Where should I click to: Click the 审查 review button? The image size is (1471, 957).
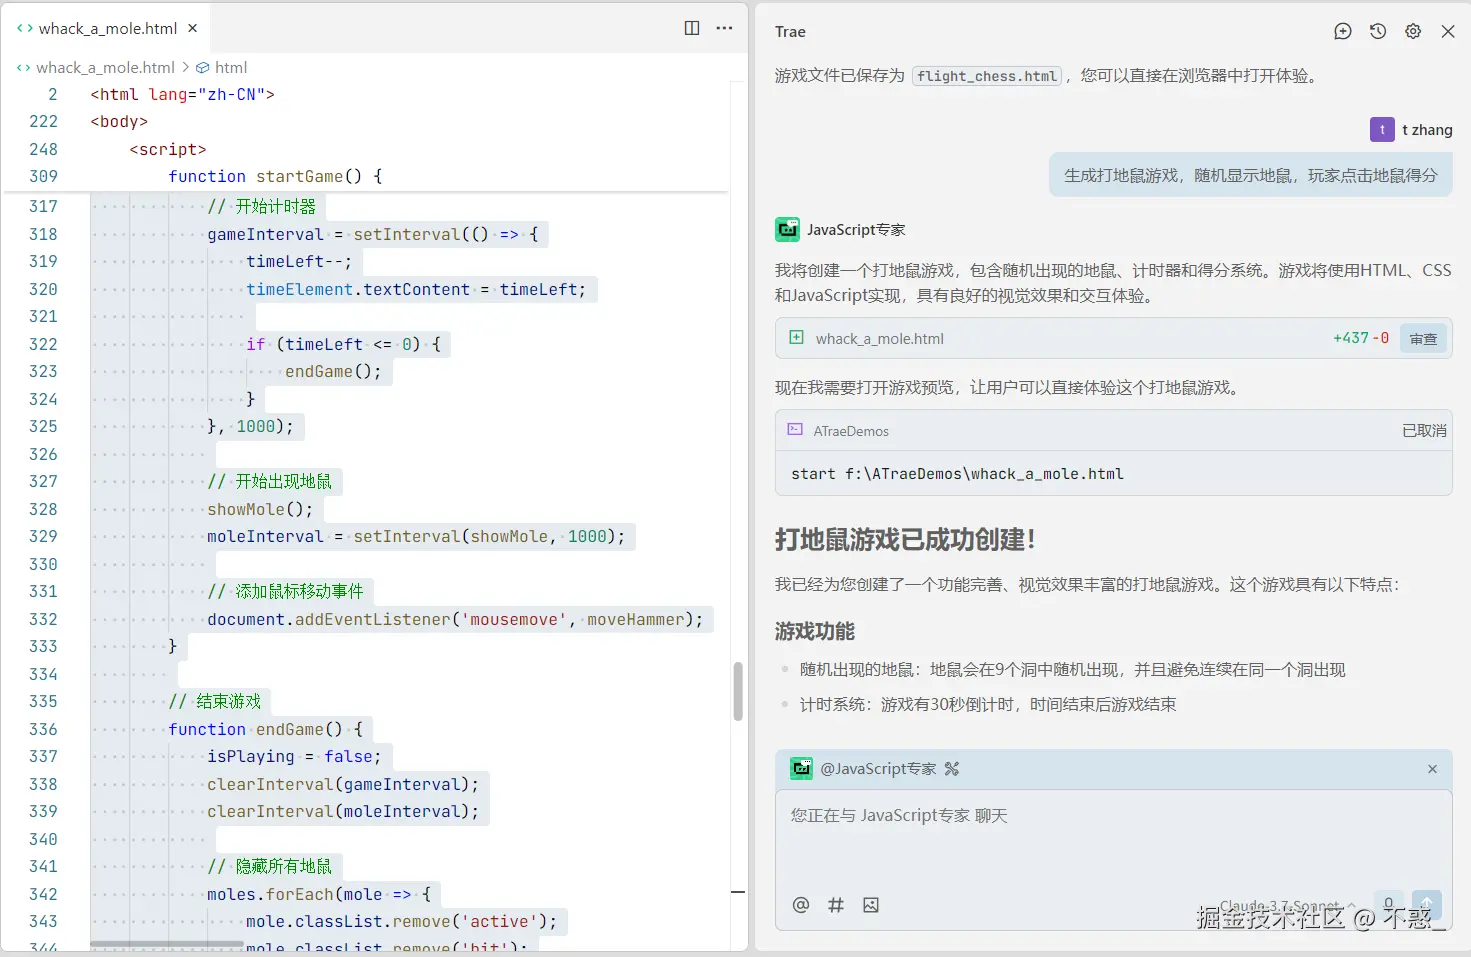pos(1423,339)
